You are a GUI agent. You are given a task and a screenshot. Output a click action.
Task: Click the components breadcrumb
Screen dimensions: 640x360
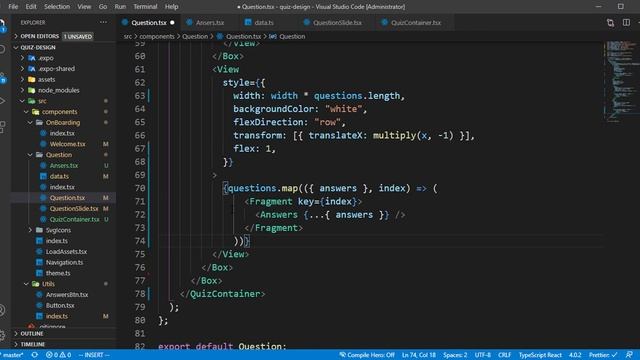pos(157,36)
